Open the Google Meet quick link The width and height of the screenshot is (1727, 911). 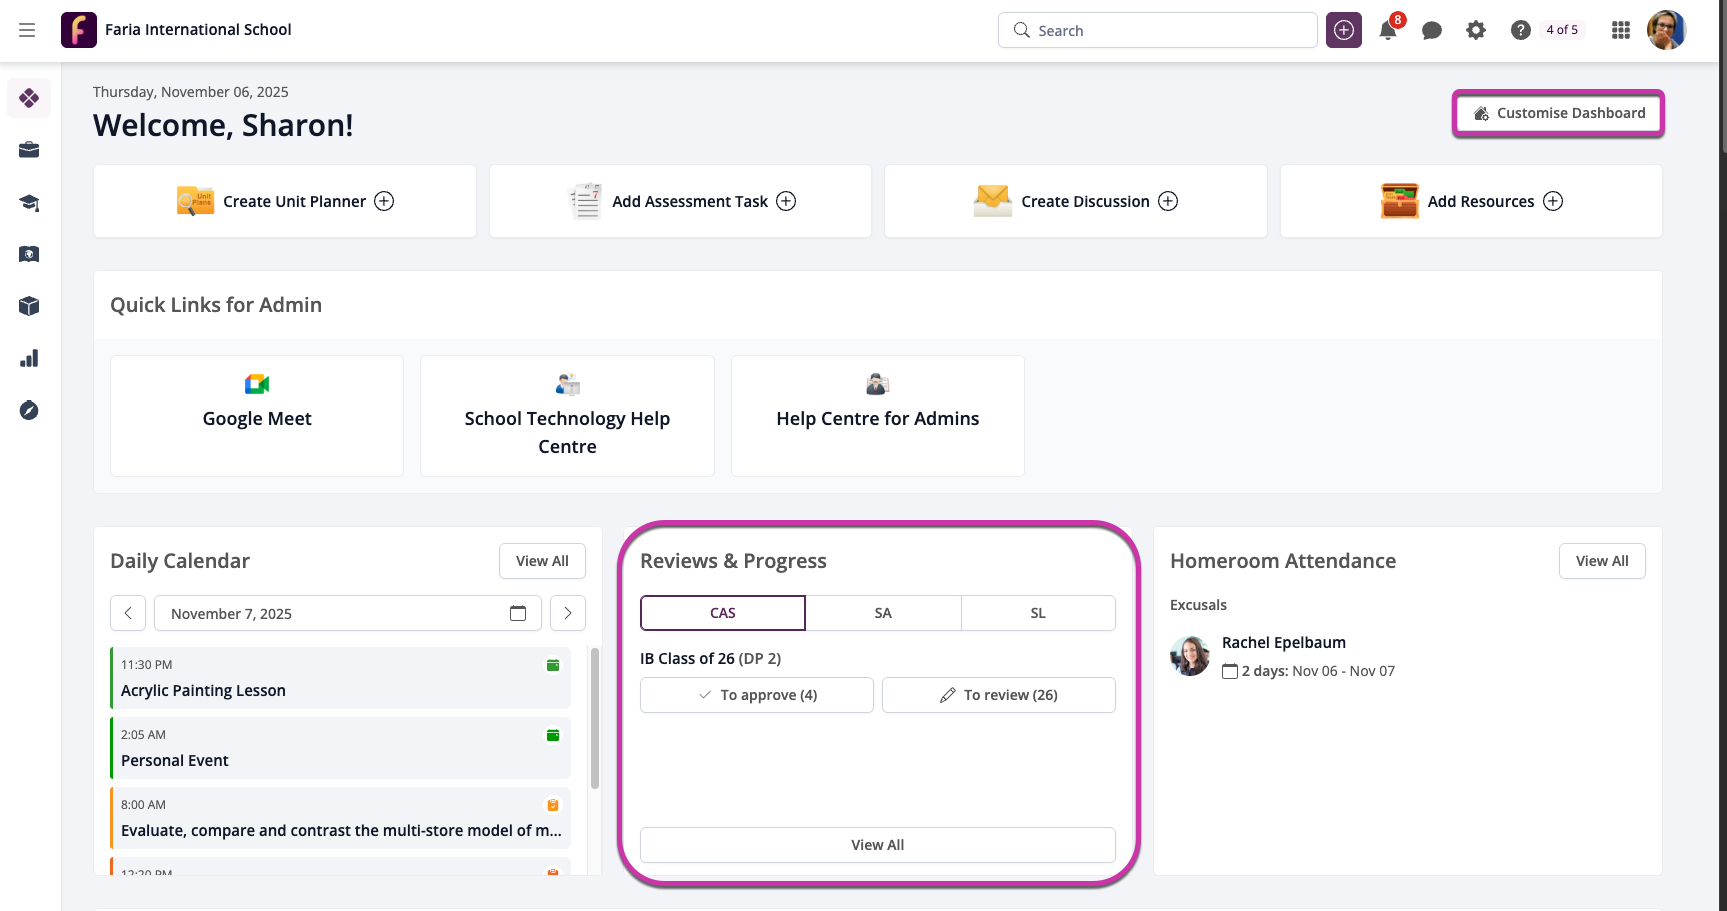click(257, 416)
